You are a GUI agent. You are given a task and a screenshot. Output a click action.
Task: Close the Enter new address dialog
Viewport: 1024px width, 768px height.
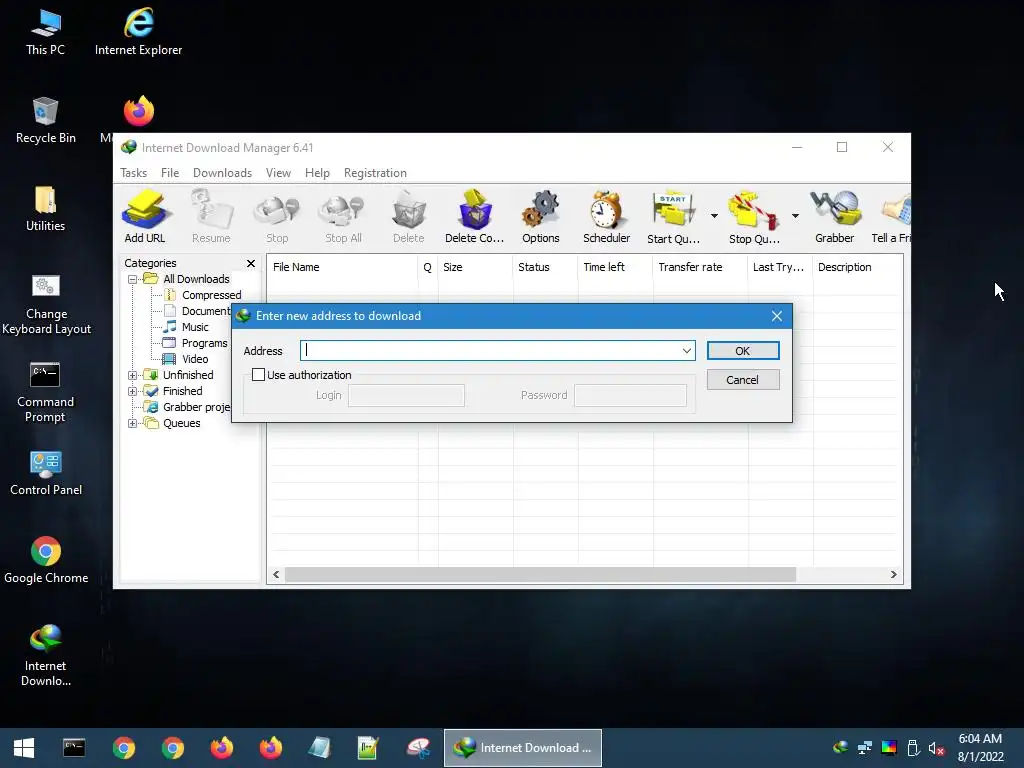[776, 316]
